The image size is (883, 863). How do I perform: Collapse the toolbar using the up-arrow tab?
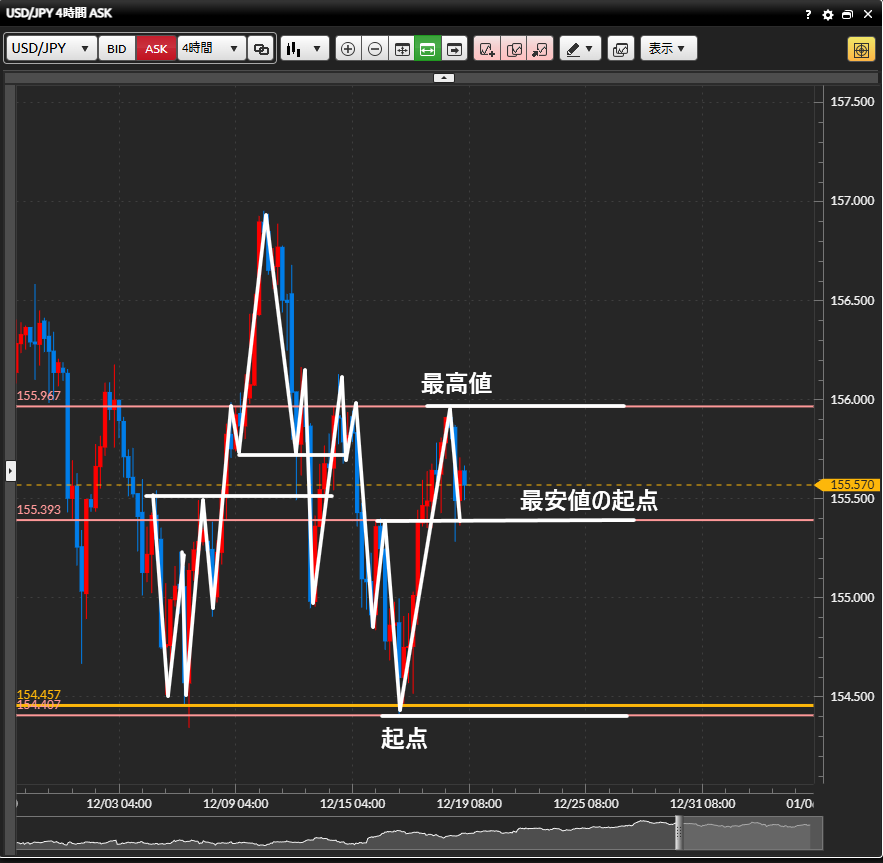coord(444,77)
